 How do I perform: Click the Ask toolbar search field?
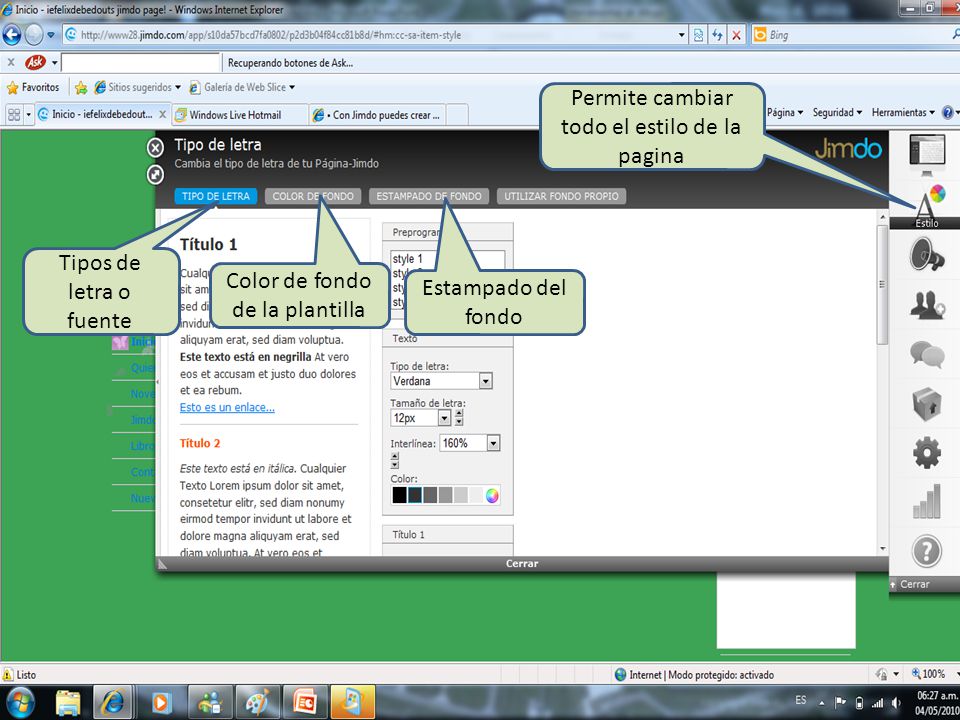[x=141, y=62]
